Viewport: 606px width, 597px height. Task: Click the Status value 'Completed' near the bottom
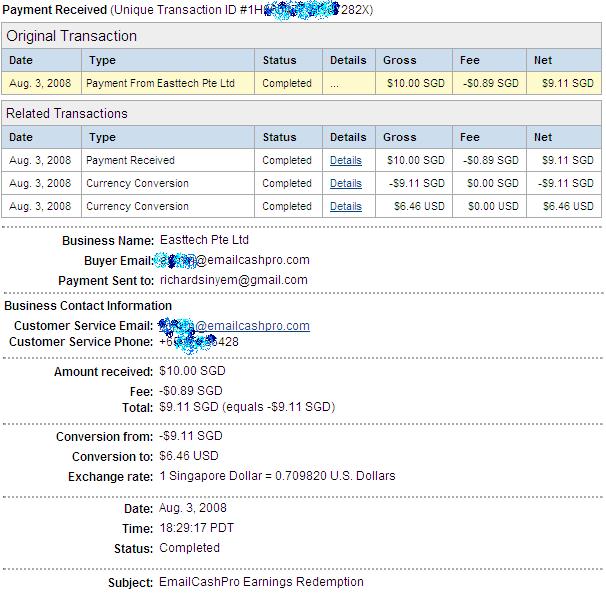click(x=189, y=548)
